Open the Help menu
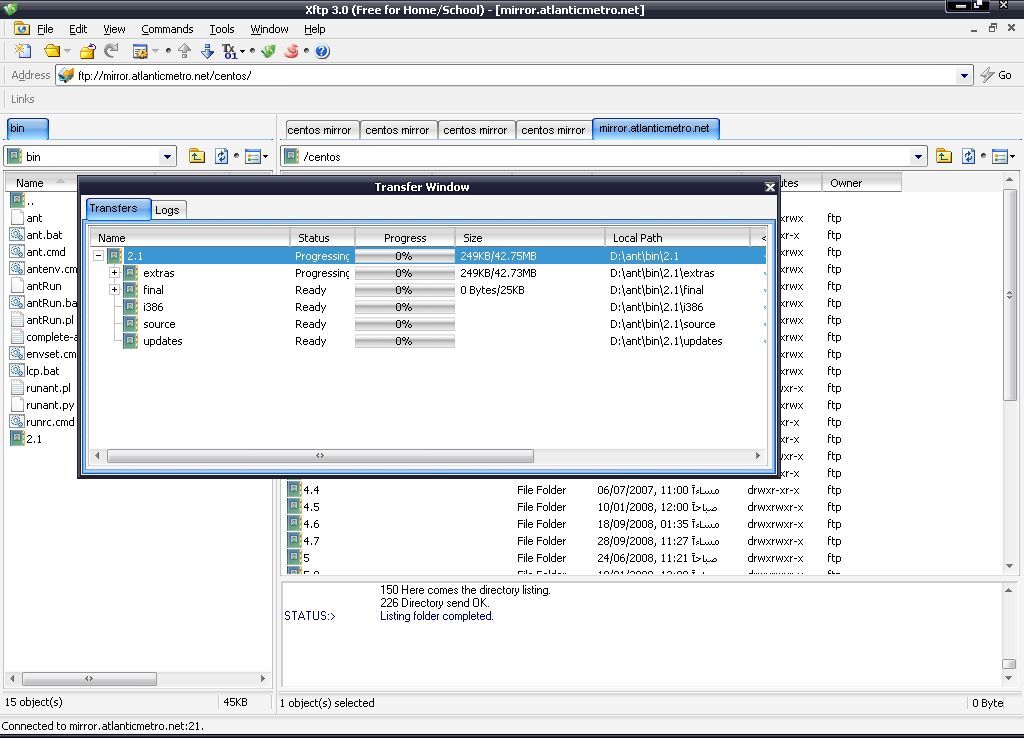1024x738 pixels. (x=315, y=29)
